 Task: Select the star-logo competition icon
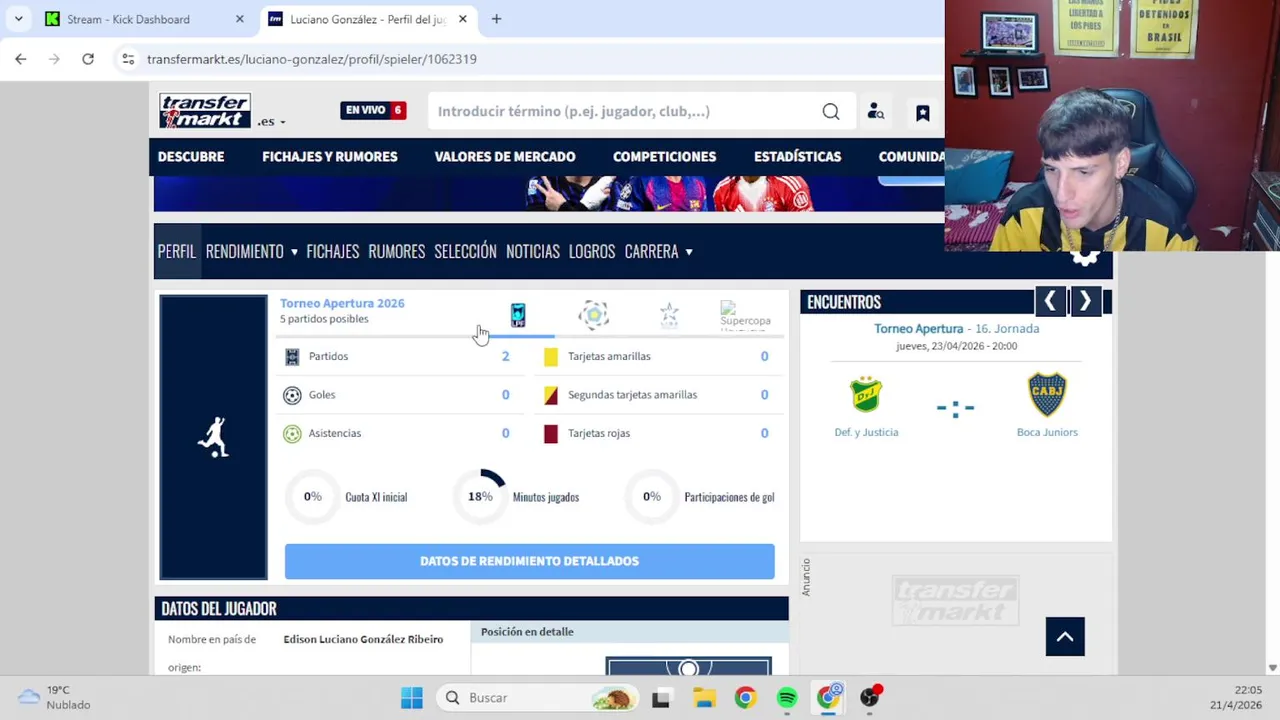click(669, 316)
